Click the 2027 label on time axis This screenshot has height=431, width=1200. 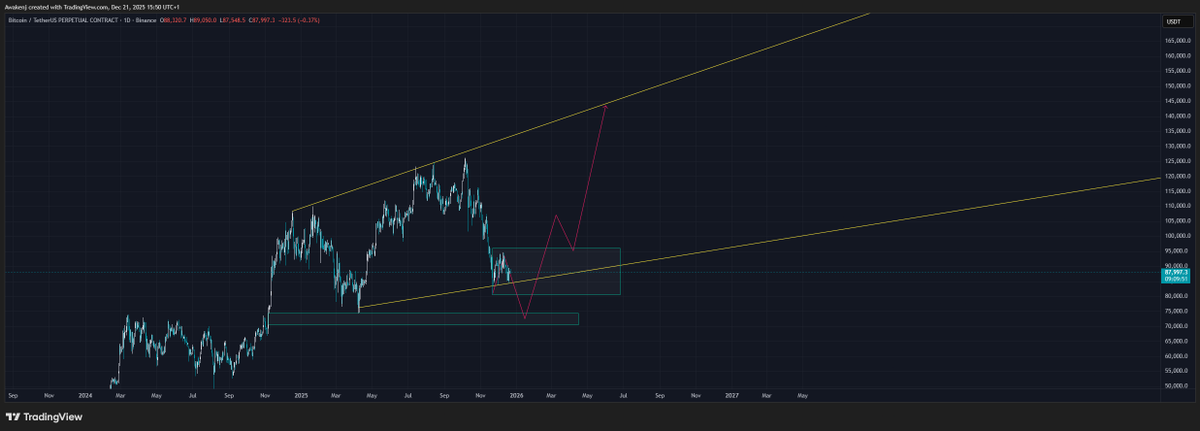click(732, 395)
